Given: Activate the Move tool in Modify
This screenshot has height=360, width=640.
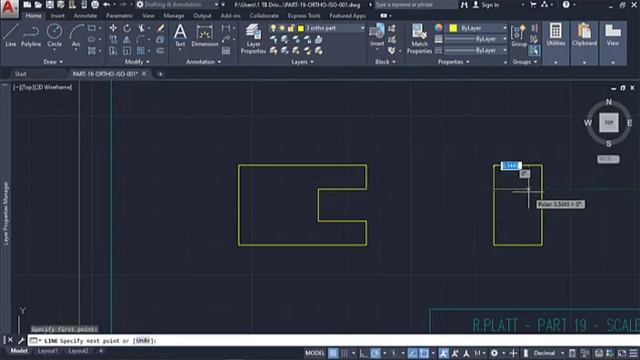Looking at the screenshot, I should click(113, 28).
